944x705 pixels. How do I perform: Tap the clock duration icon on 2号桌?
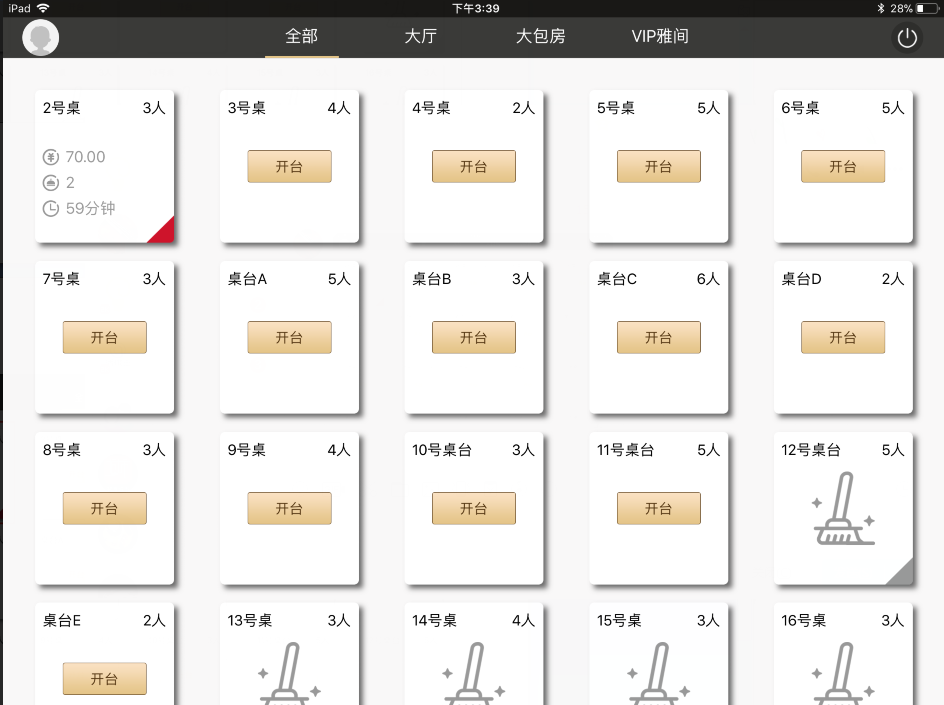pyautogui.click(x=51, y=209)
